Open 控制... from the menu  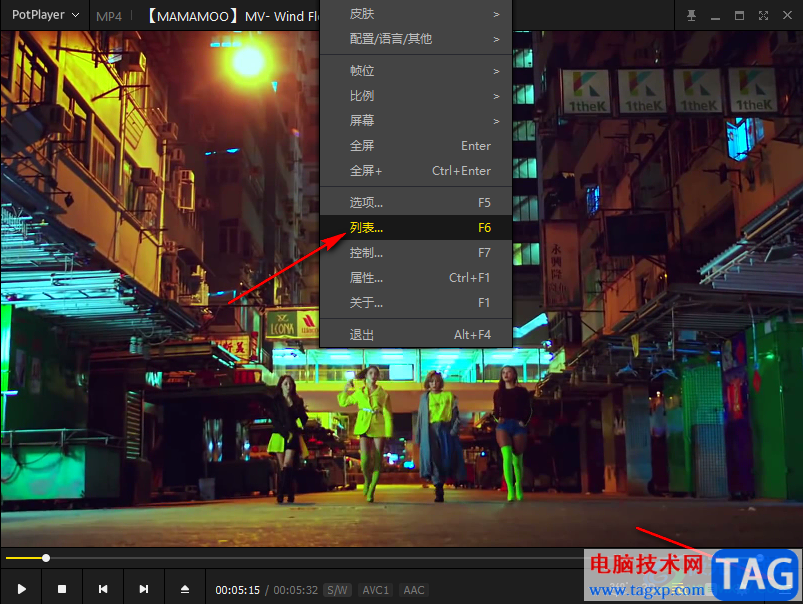coord(416,253)
